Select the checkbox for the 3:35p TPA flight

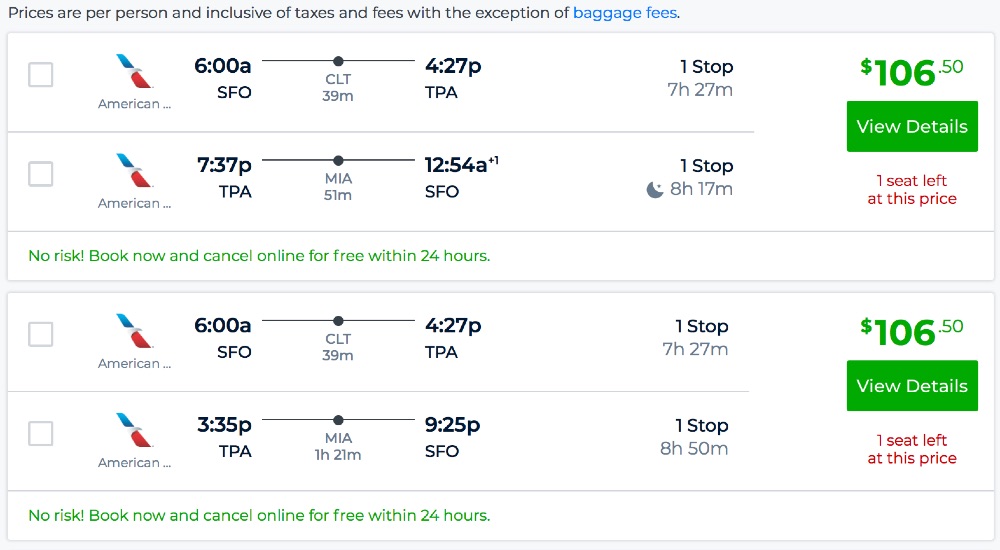41,434
